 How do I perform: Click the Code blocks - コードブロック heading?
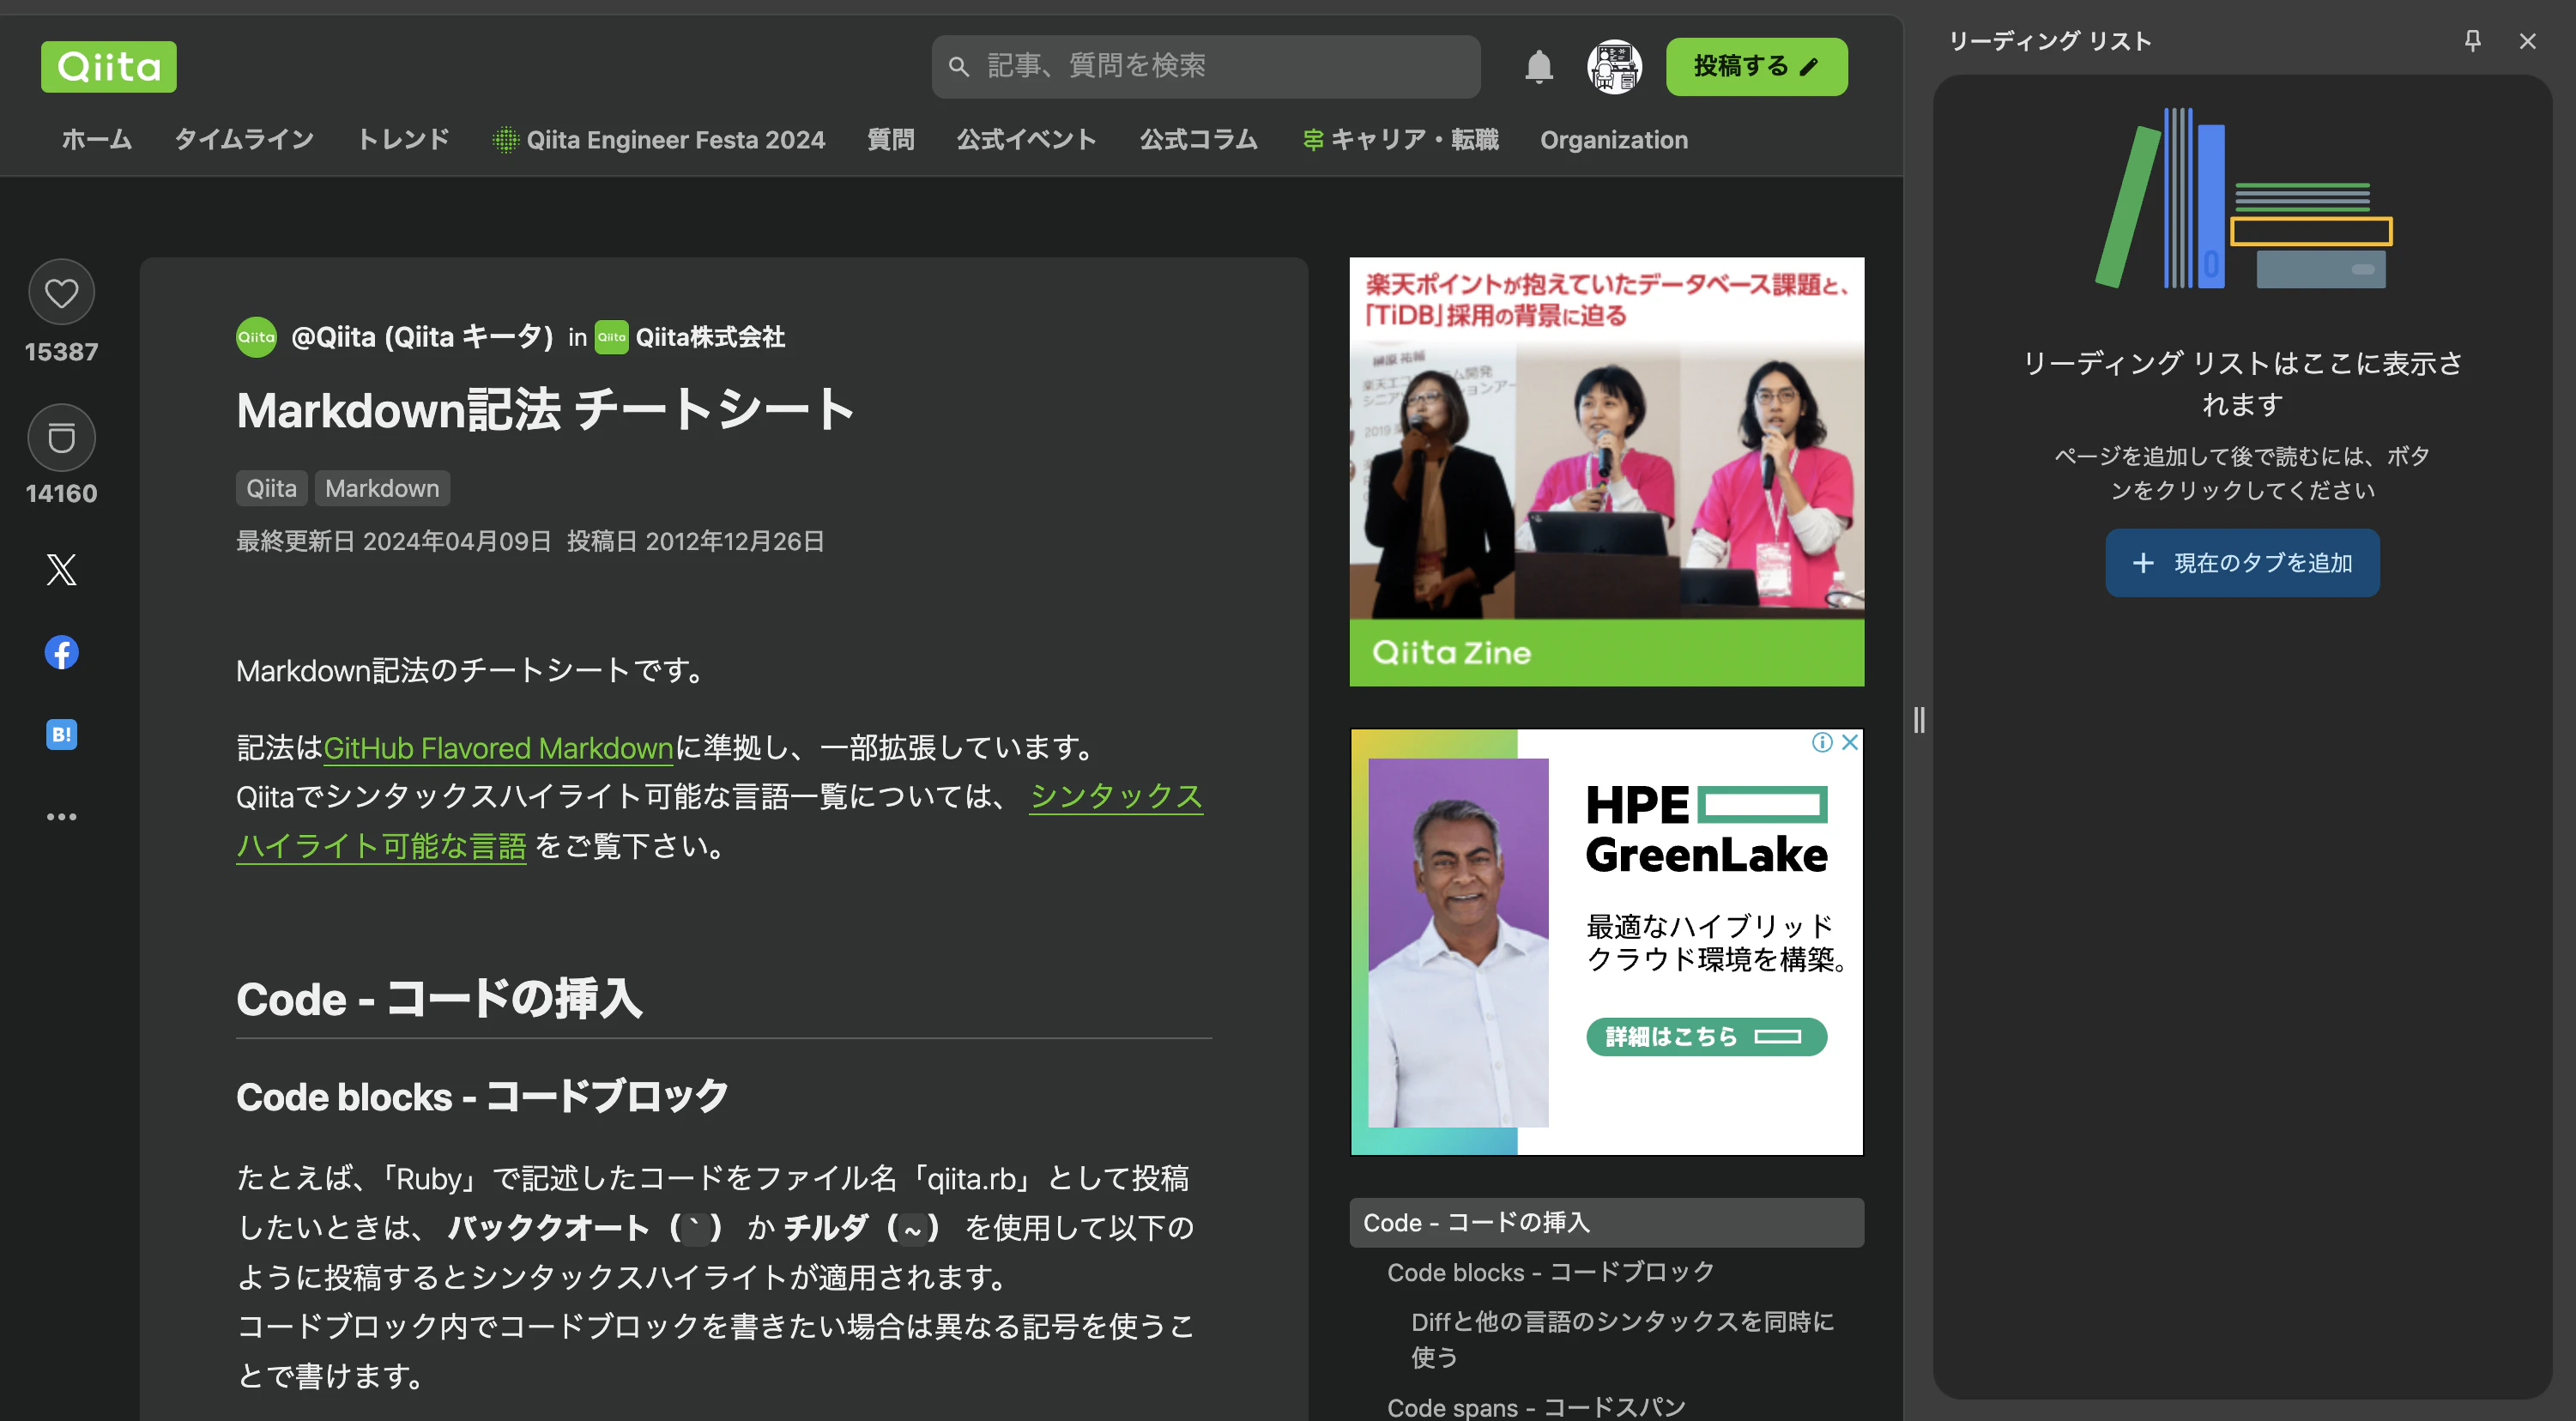(482, 1097)
